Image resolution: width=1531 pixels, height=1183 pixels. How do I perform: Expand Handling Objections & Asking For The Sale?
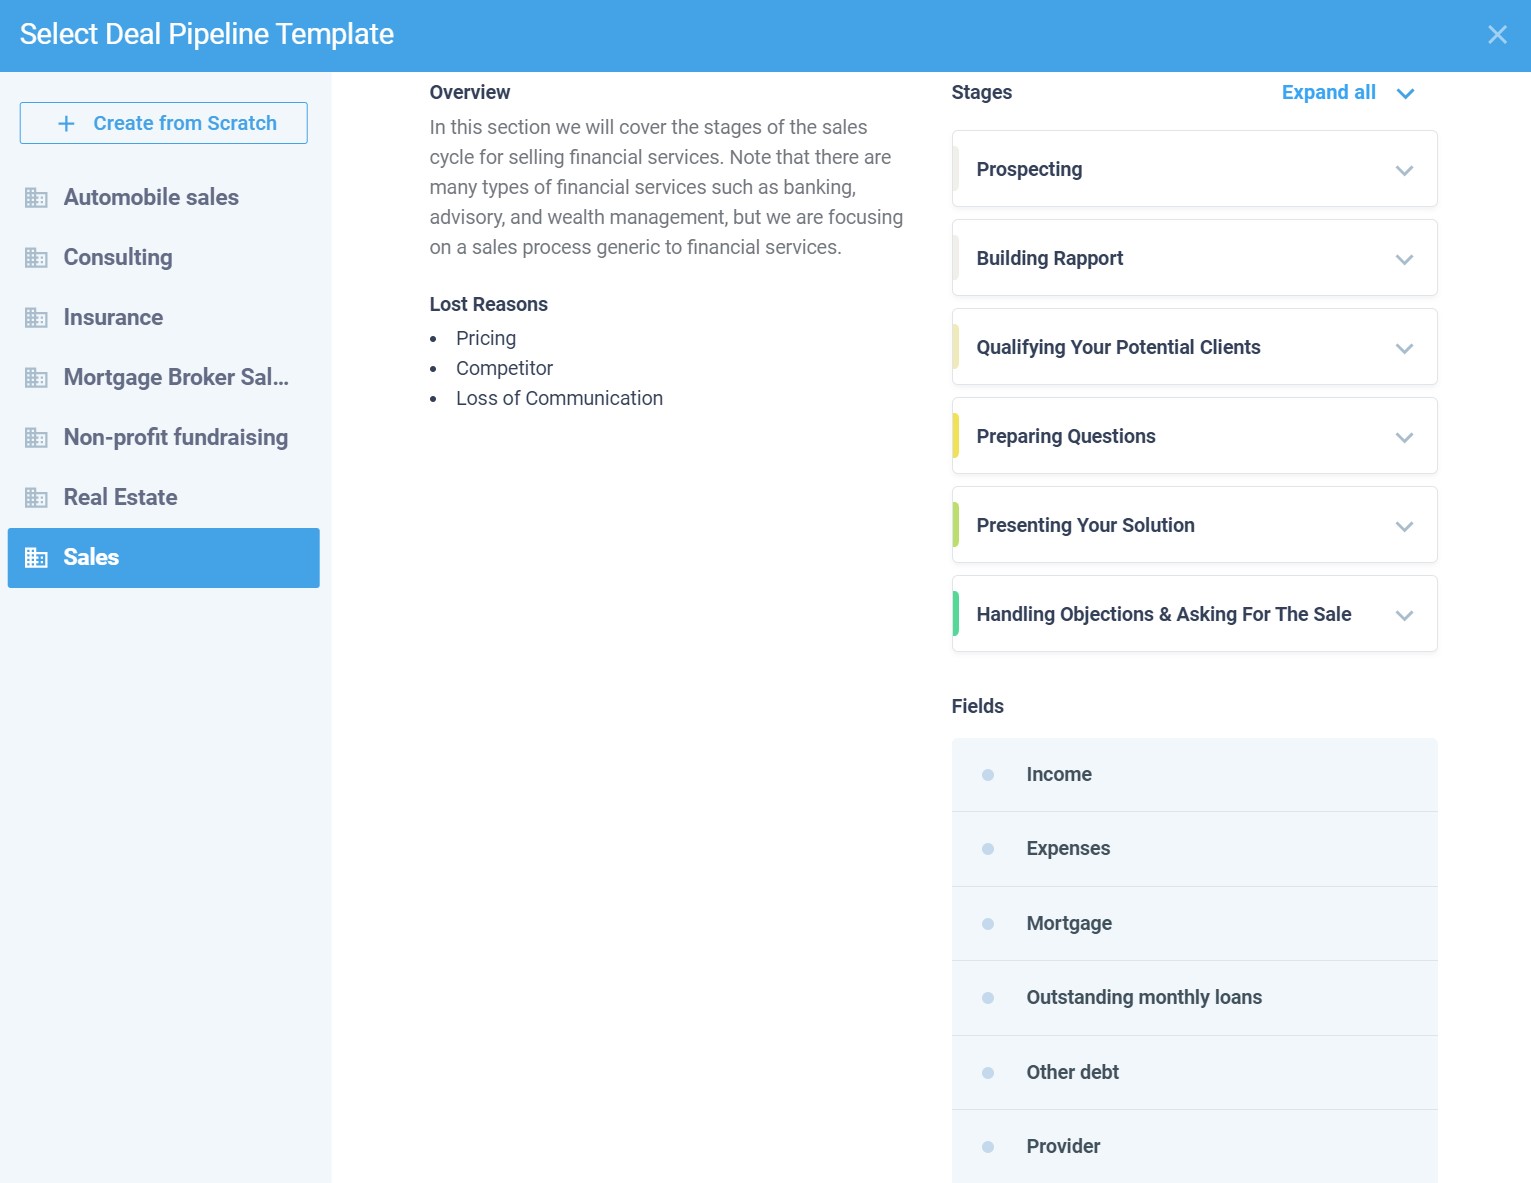click(1404, 615)
